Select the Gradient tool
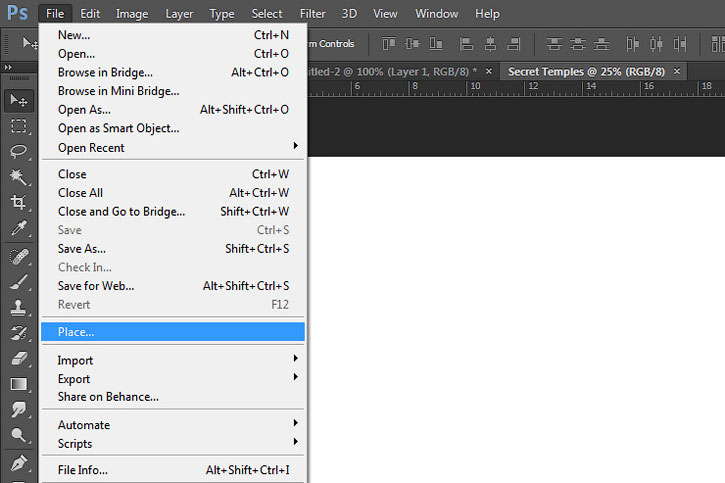Screen dimensions: 725x483 [x=19, y=384]
